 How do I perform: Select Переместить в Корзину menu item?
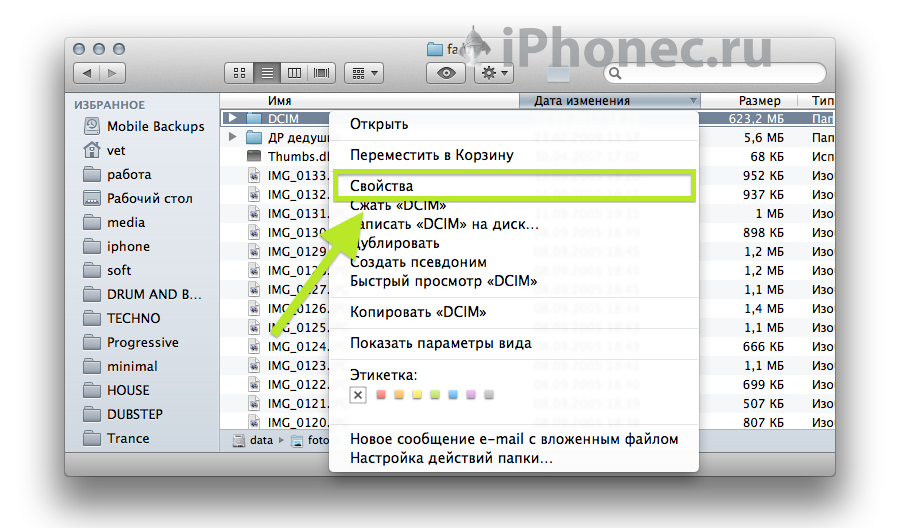coord(431,155)
